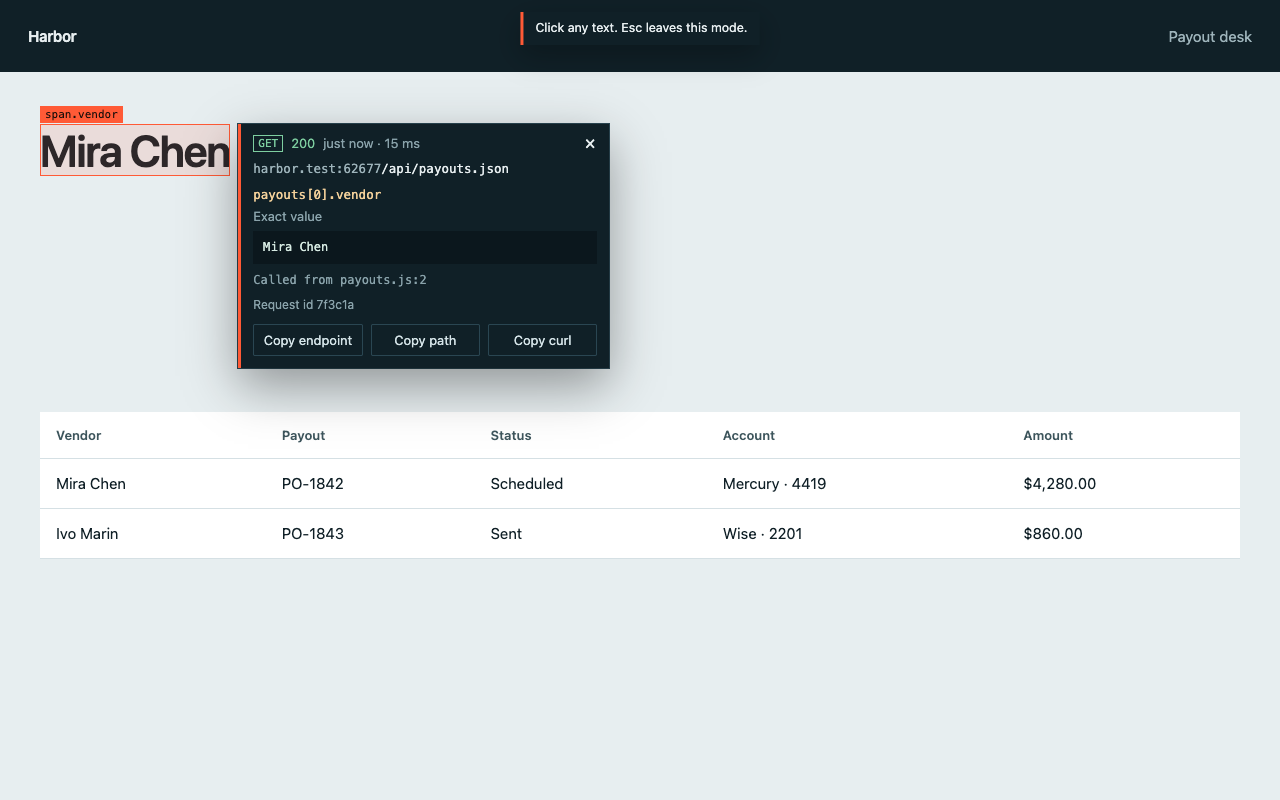The image size is (1280, 800).
Task: Click the span.vendor element tag
Action: pos(81,114)
